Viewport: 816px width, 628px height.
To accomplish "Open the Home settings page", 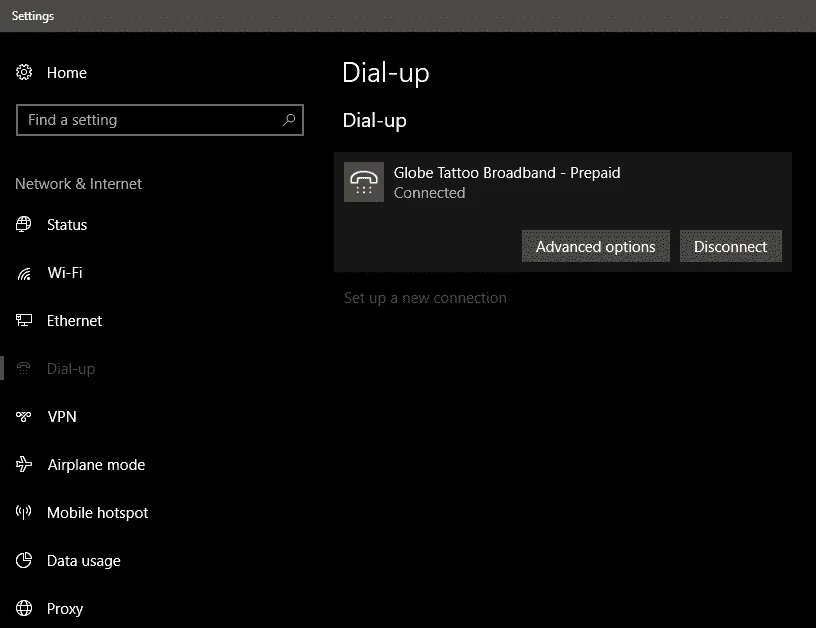I will click(x=67, y=73).
